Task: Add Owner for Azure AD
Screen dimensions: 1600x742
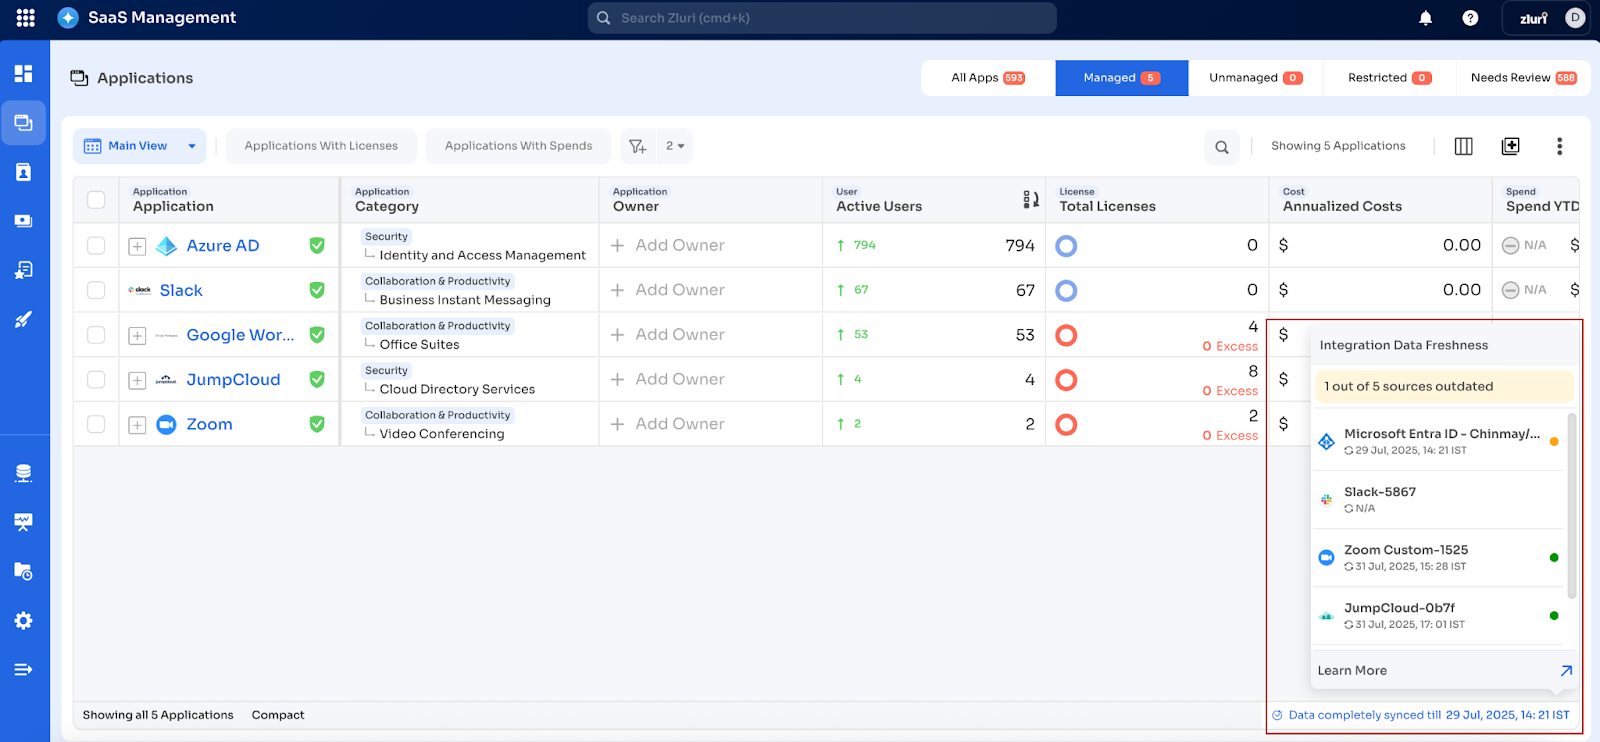Action: tap(668, 245)
